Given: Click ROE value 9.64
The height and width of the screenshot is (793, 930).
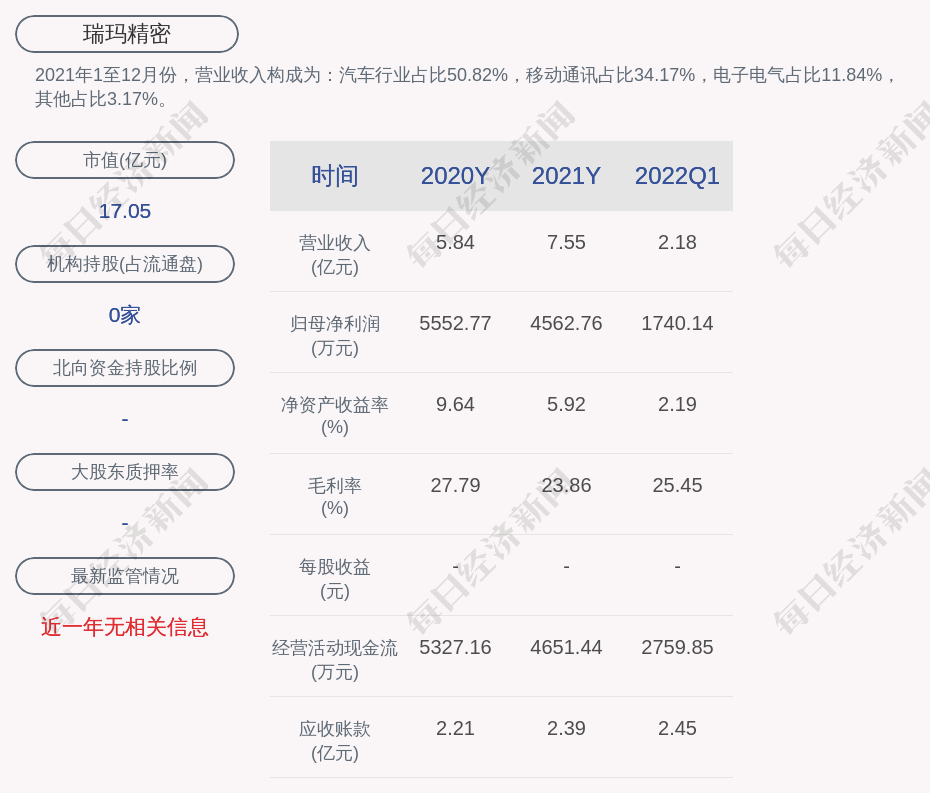Looking at the screenshot, I should [455, 405].
